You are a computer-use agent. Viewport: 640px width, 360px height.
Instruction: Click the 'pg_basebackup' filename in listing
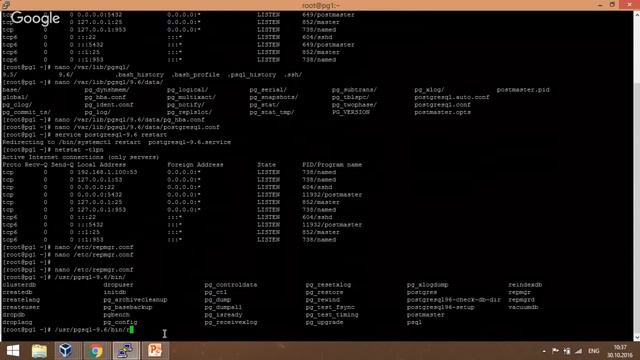[x=128, y=307]
